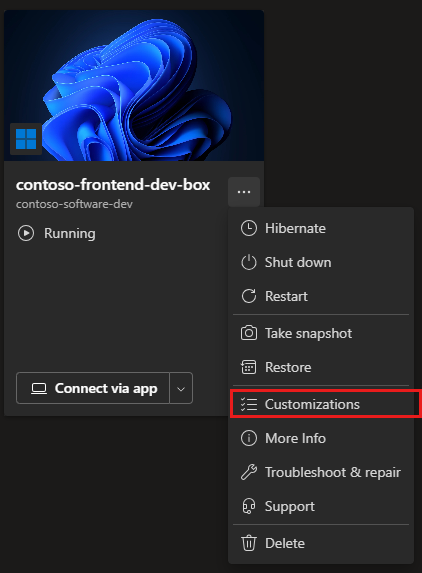Viewport: 422px width, 573px height.
Task: Click the Customizations checklist icon
Action: pos(248,404)
